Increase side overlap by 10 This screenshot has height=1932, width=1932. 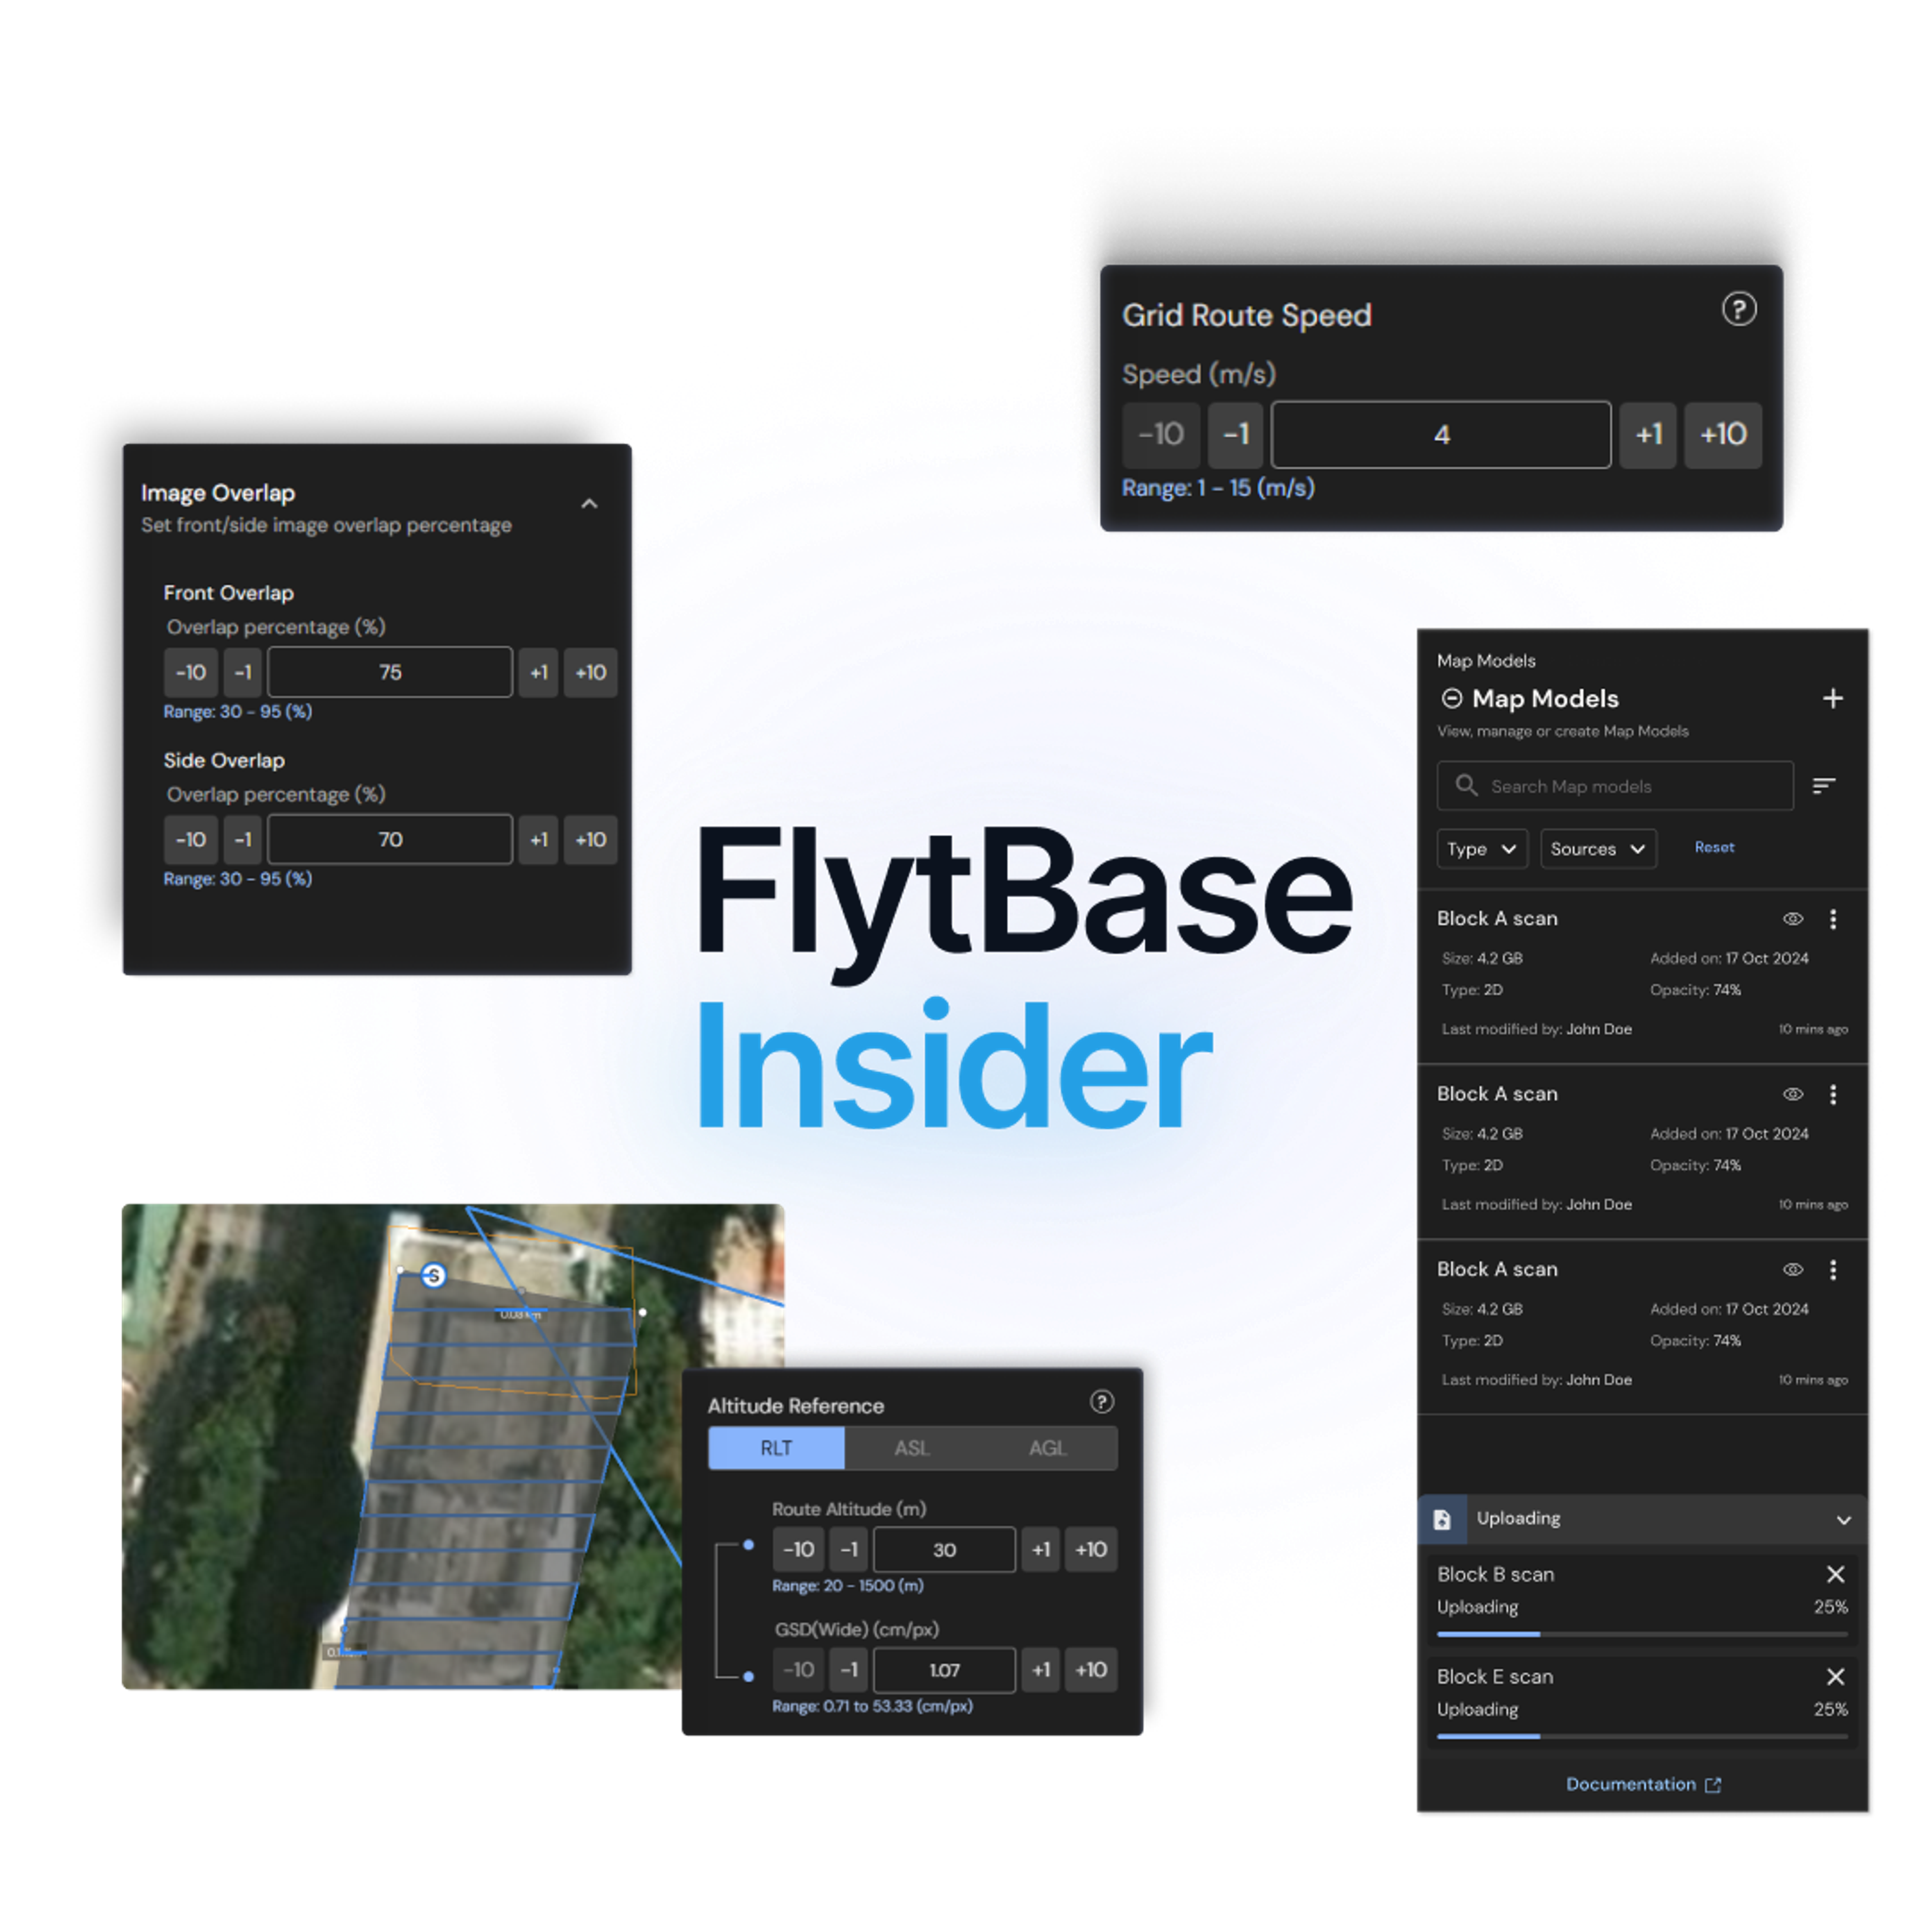(x=590, y=839)
